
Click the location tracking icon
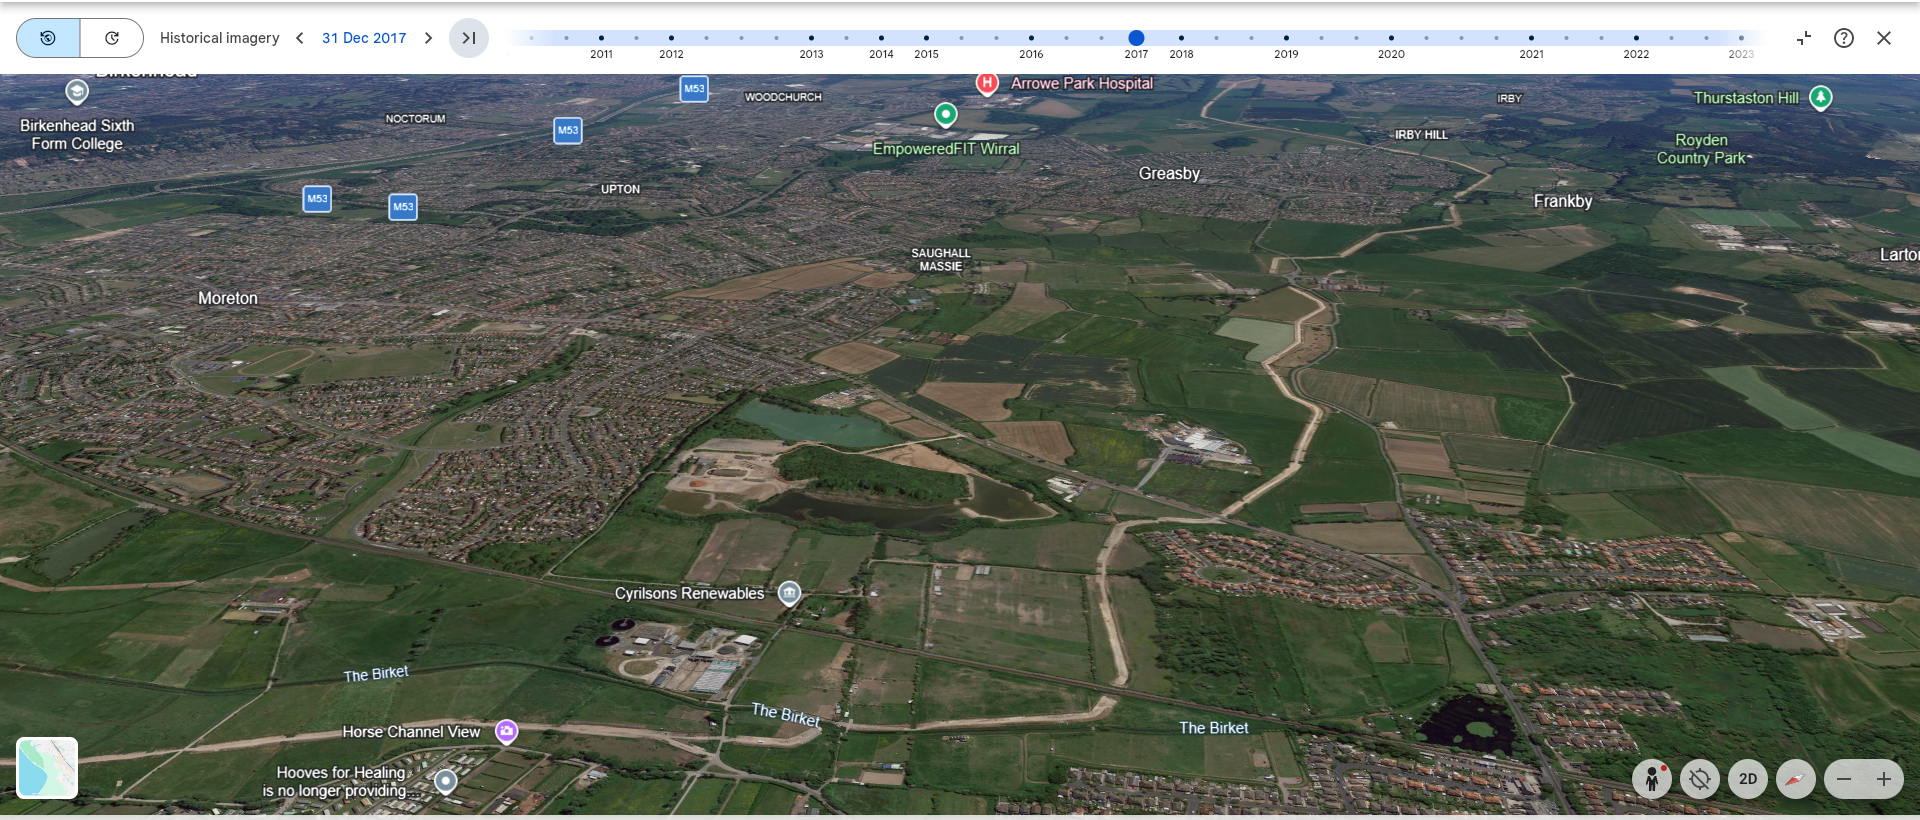pyautogui.click(x=1700, y=779)
